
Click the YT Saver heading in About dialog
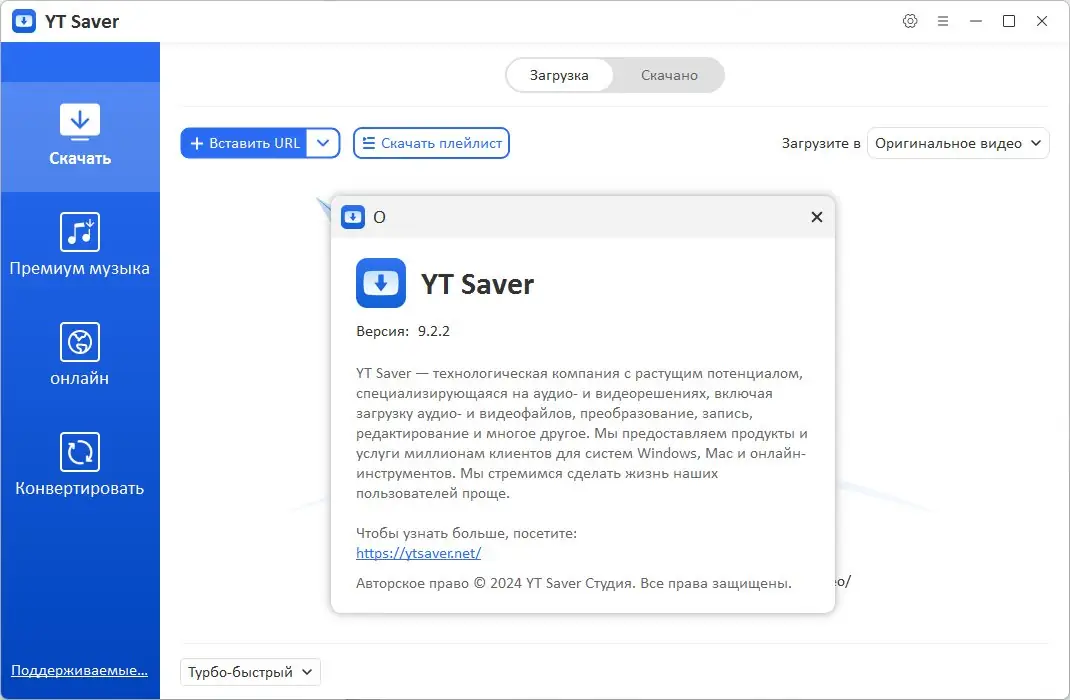tap(477, 285)
